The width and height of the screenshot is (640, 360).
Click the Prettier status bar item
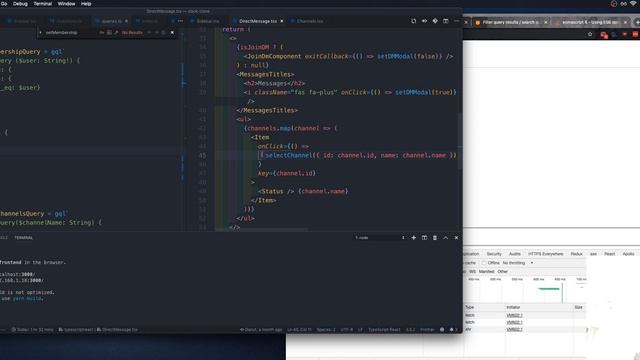pyautogui.click(x=427, y=330)
